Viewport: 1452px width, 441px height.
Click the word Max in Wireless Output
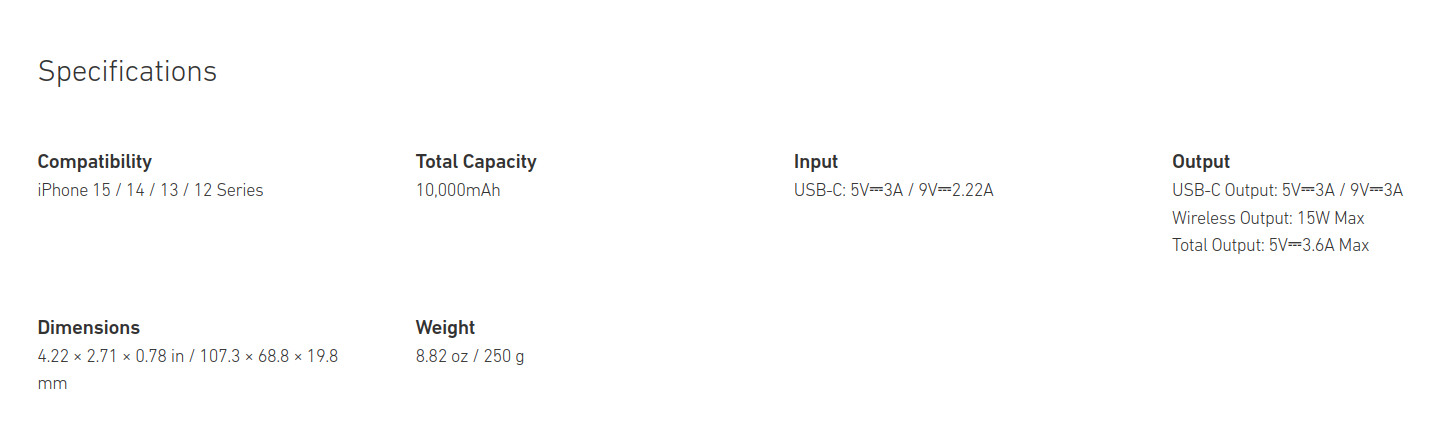(x=1348, y=218)
